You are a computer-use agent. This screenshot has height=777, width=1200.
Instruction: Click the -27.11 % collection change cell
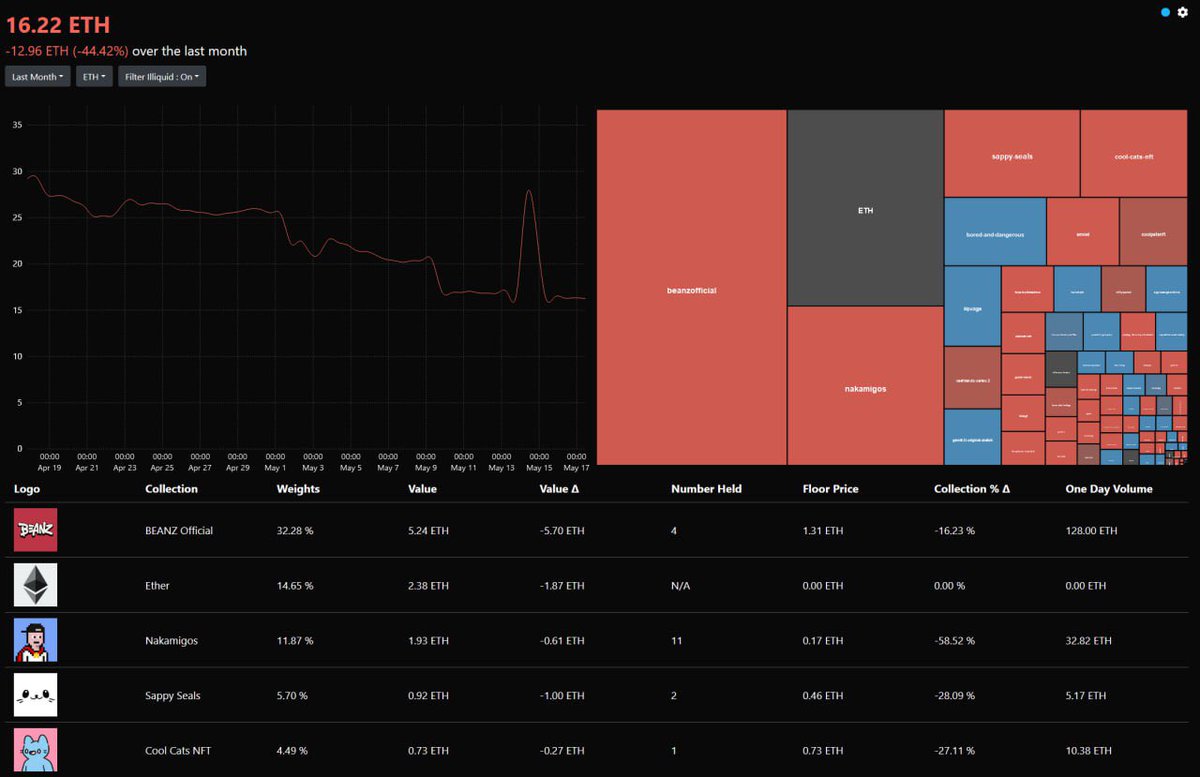click(x=954, y=750)
